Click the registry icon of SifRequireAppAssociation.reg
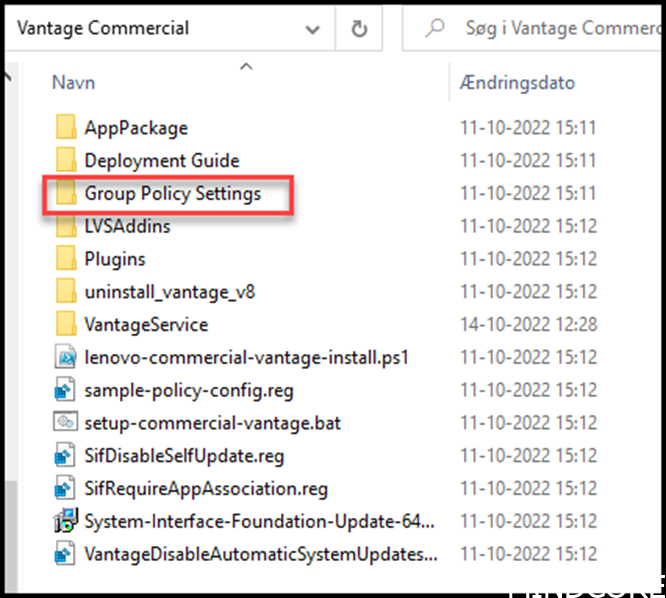The height and width of the screenshot is (598, 666). click(x=65, y=488)
